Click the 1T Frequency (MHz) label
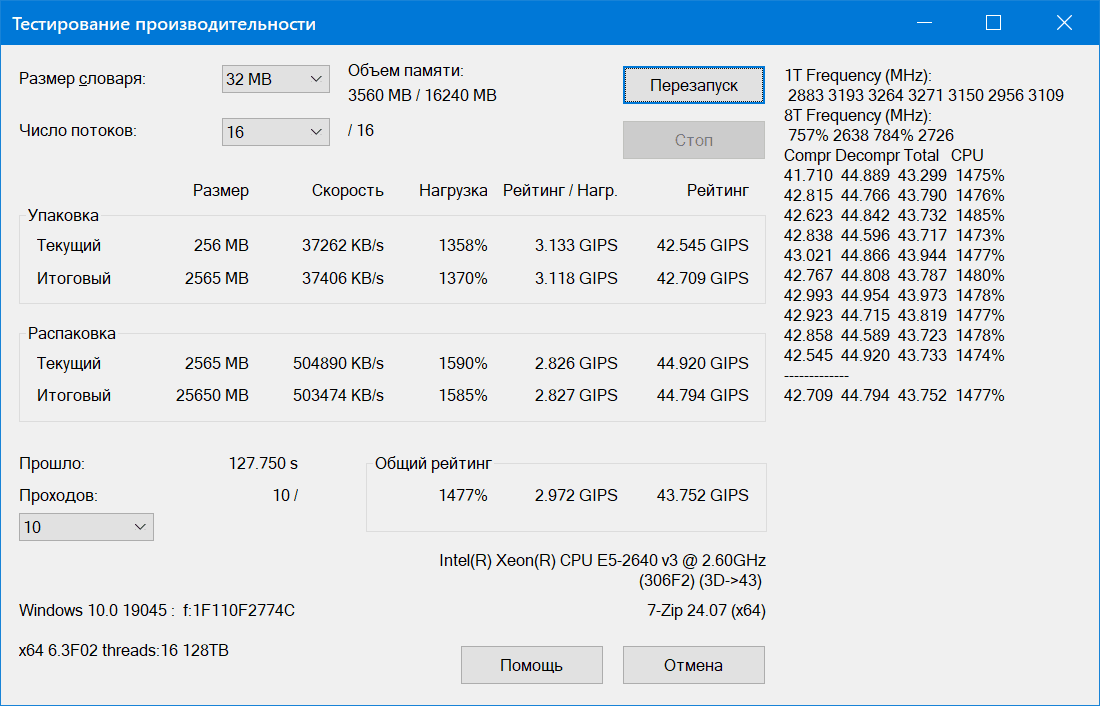 pos(858,76)
